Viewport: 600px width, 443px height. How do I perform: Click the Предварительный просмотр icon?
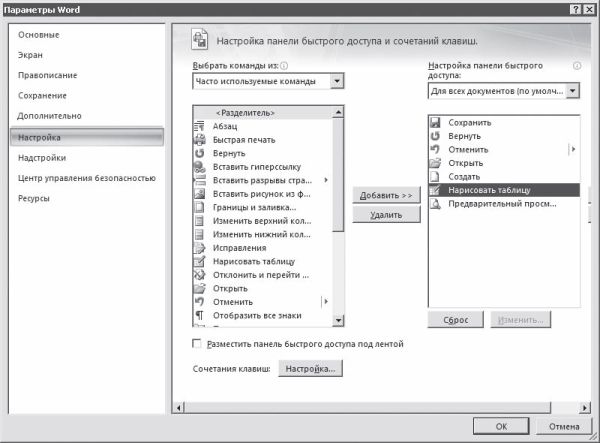435,204
